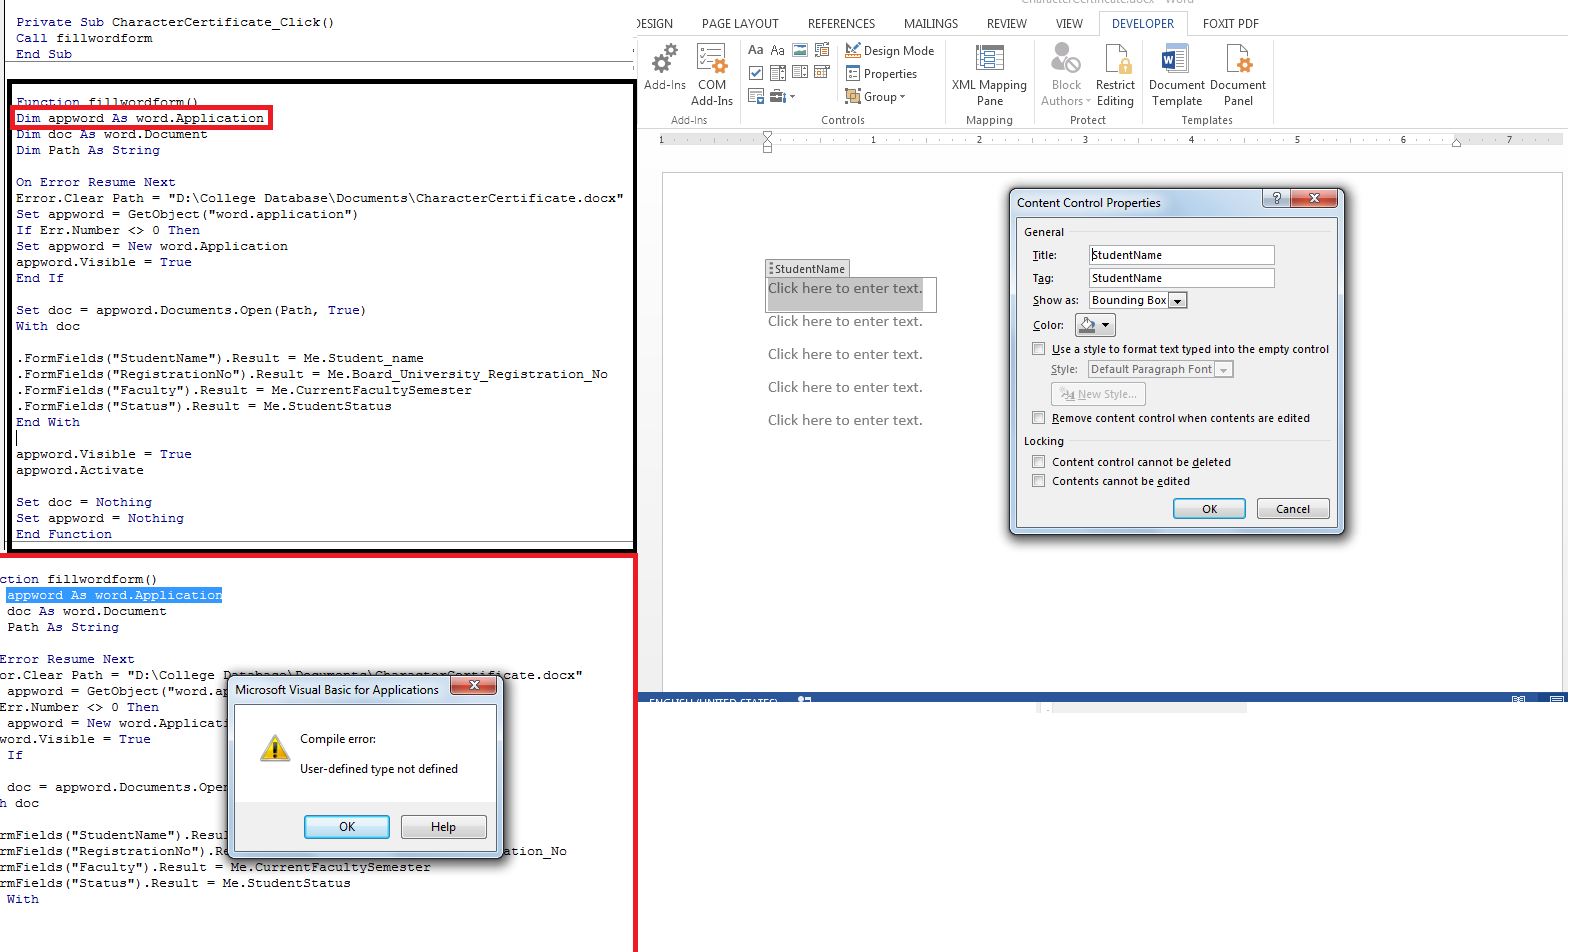
Task: Insert Picture content control
Action: (800, 50)
